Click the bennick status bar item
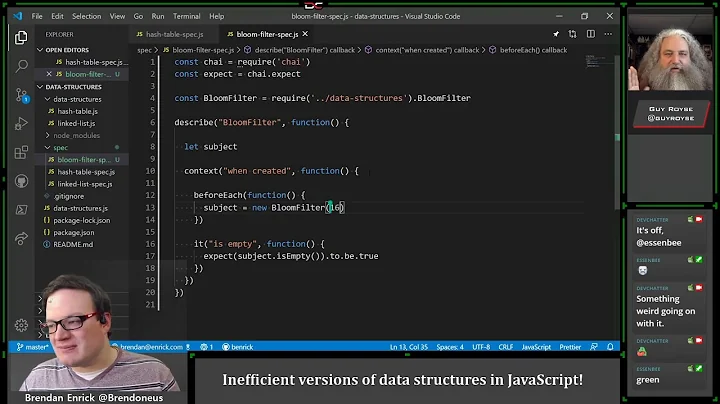 (238, 347)
